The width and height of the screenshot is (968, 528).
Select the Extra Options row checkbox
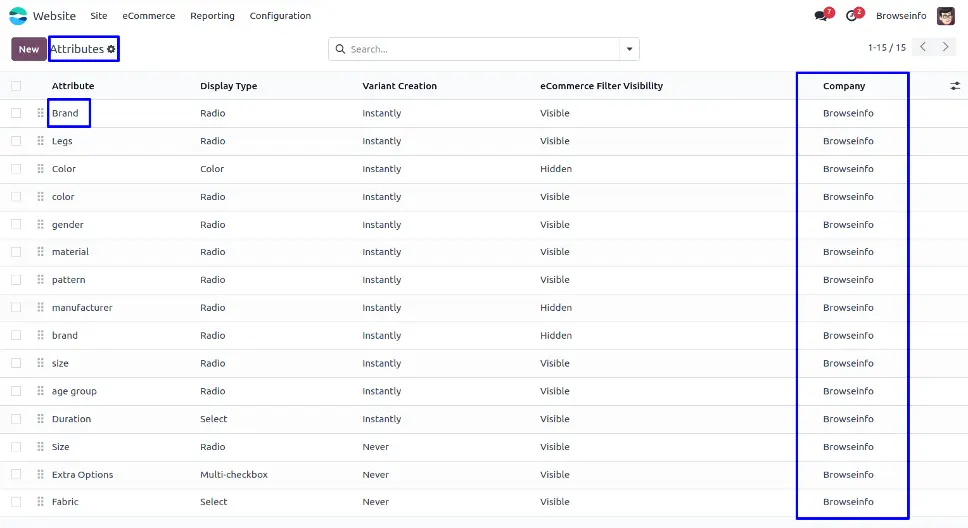16,475
